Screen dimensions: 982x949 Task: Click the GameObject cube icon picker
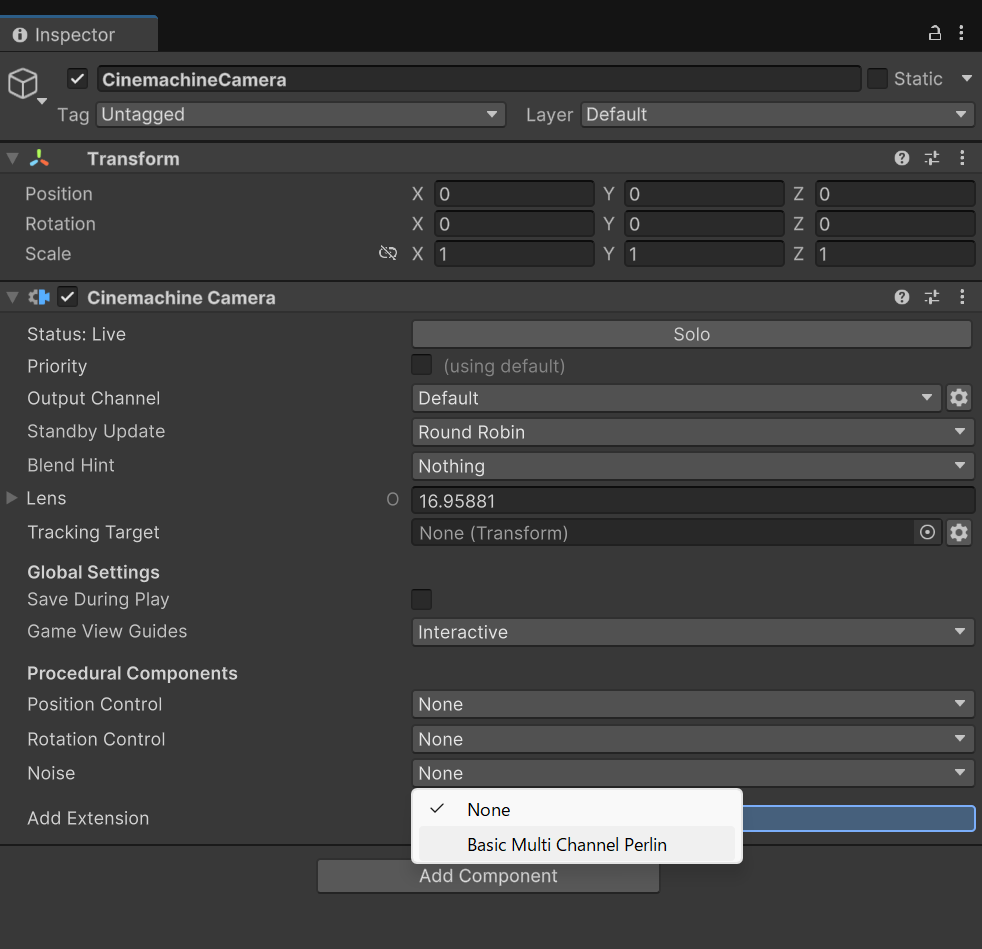[26, 85]
